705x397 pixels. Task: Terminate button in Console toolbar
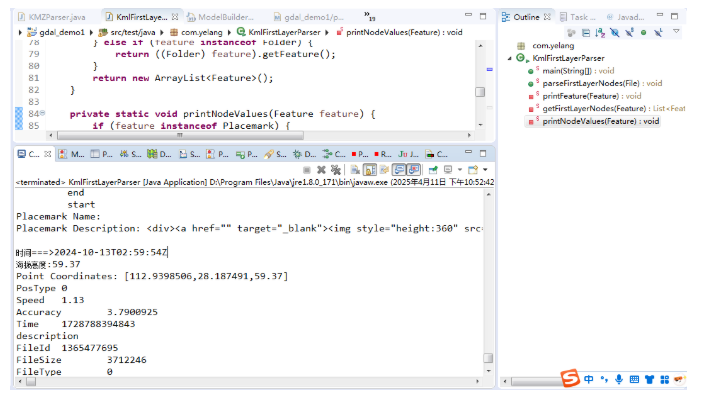tap(307, 170)
